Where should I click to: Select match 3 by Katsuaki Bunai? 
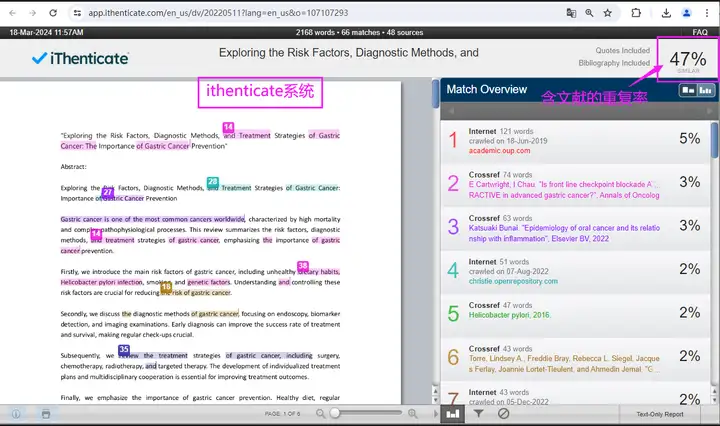coord(575,229)
